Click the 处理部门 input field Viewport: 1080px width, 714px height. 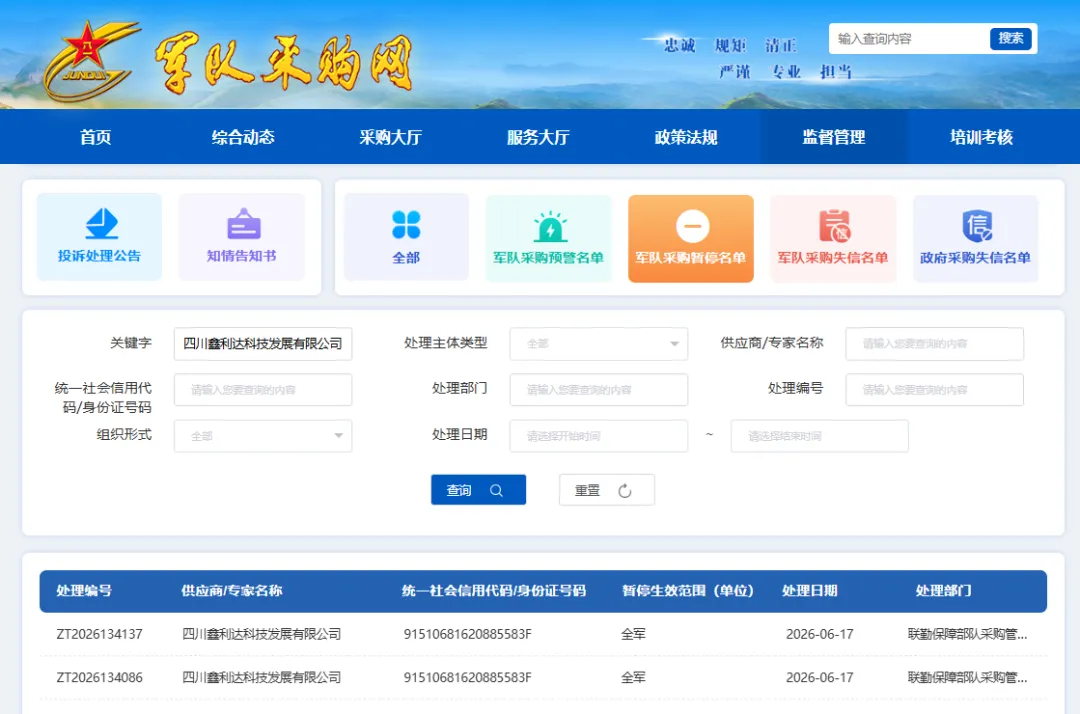tap(599, 390)
